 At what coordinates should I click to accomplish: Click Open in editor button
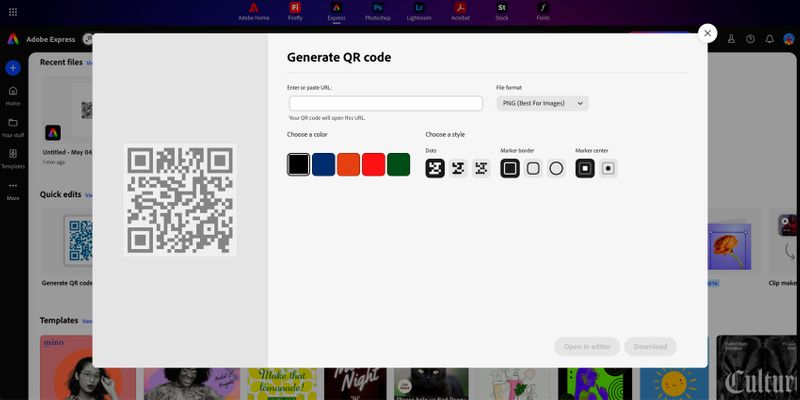point(587,346)
